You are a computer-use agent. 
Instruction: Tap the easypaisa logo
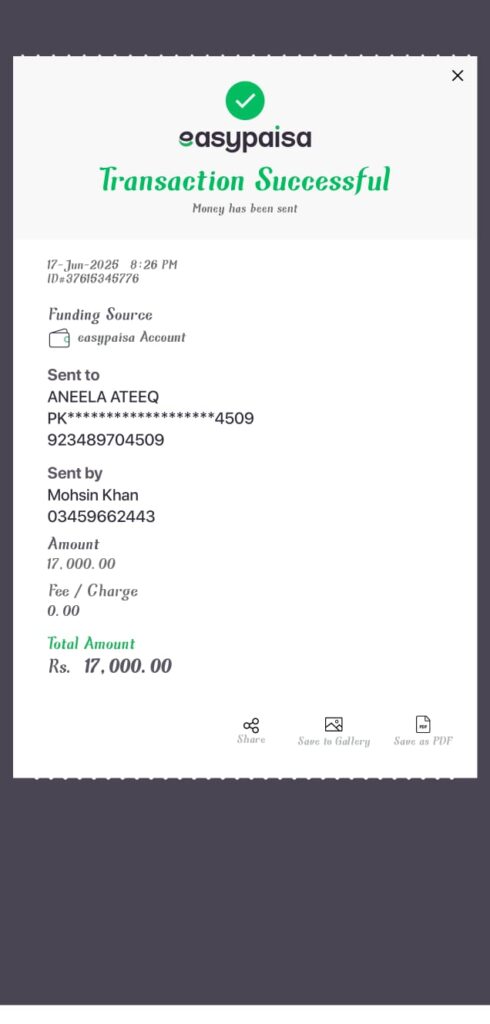tap(245, 139)
